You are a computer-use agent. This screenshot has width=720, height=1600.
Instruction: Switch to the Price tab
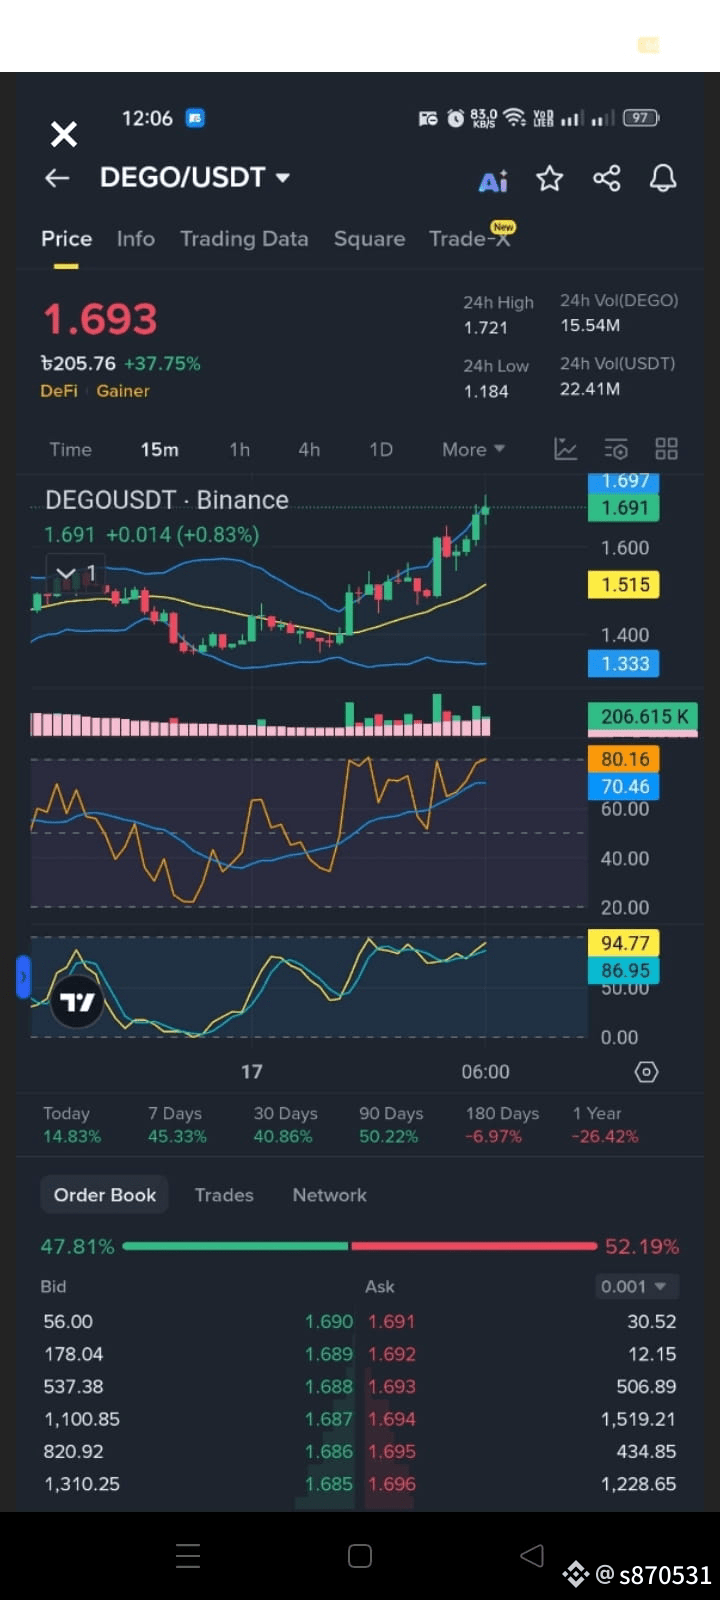tap(66, 239)
